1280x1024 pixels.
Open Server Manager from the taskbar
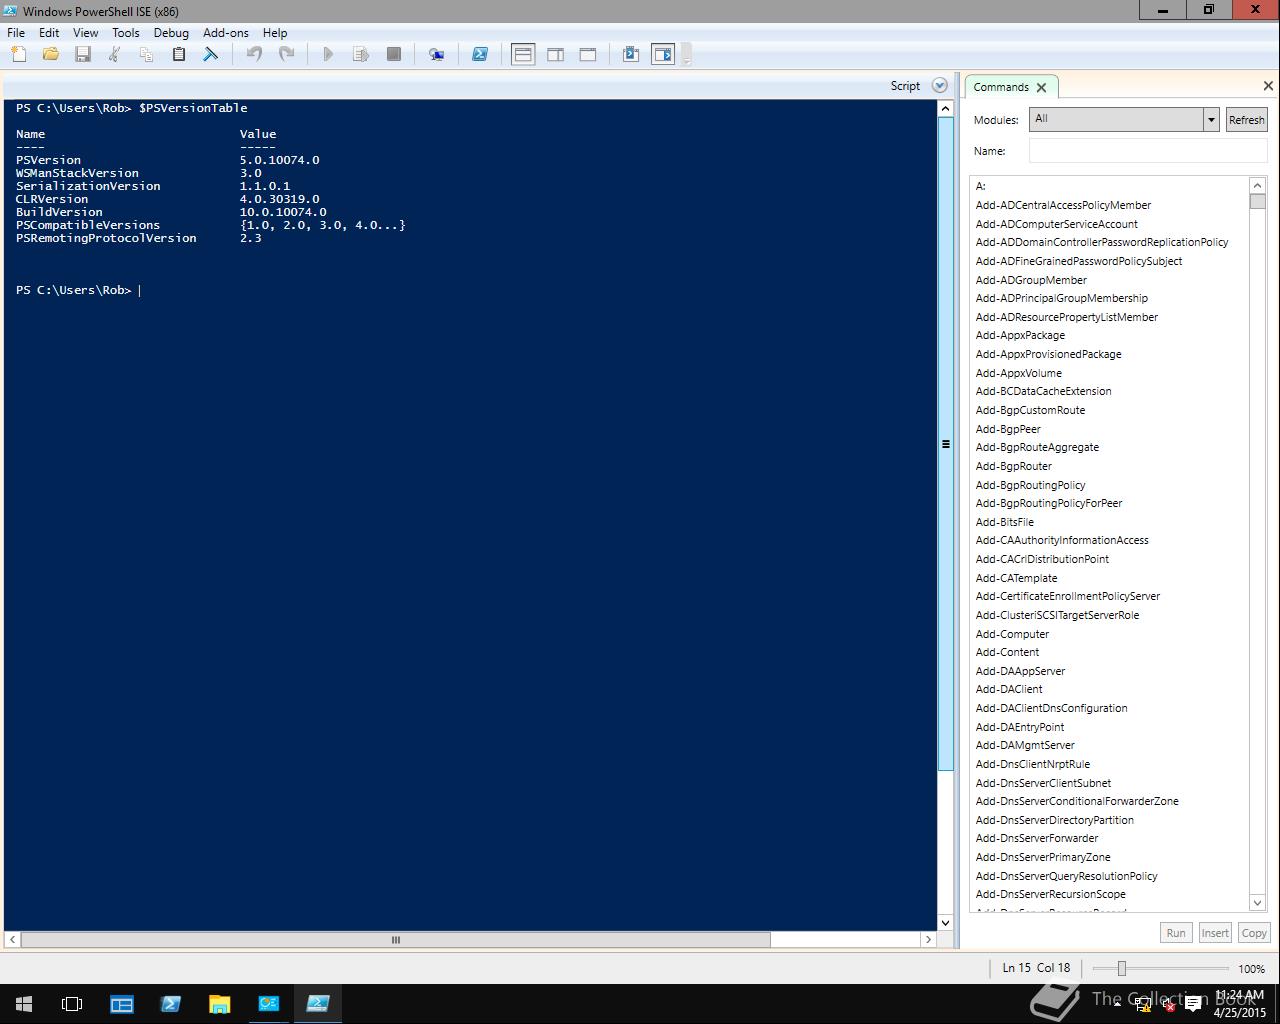pos(122,1004)
